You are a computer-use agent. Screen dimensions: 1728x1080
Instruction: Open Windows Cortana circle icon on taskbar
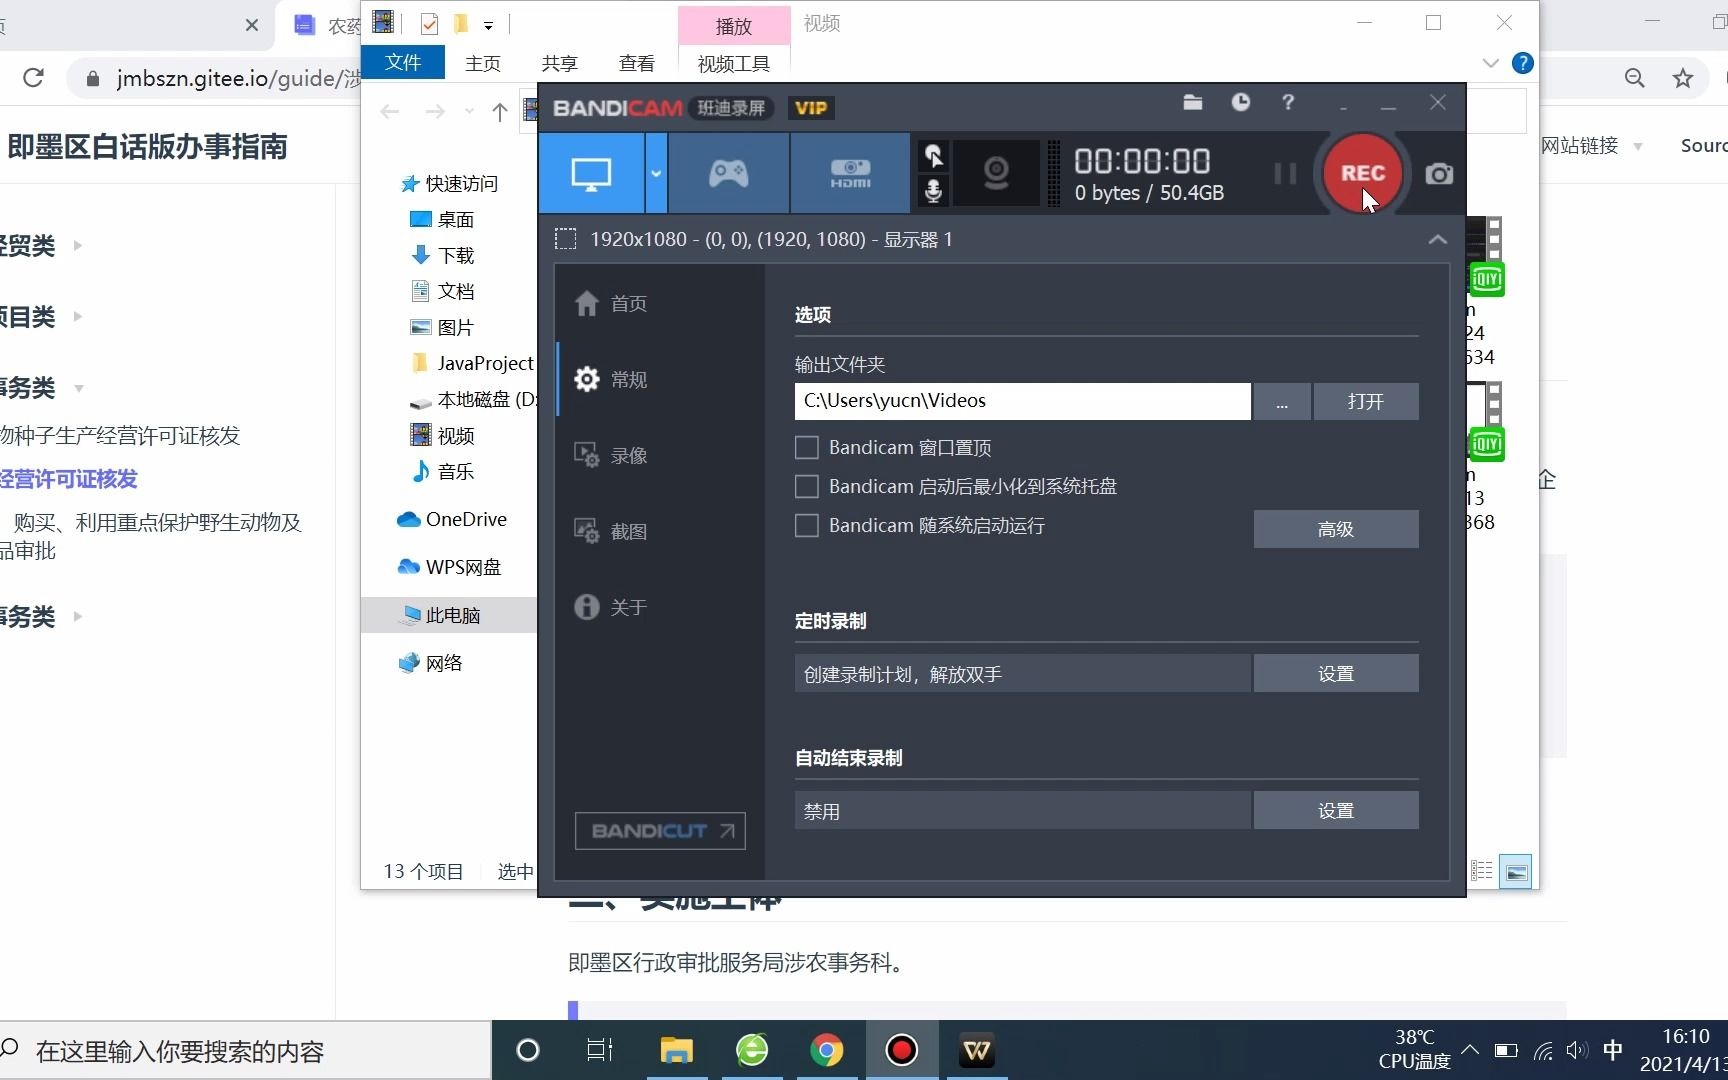(527, 1050)
